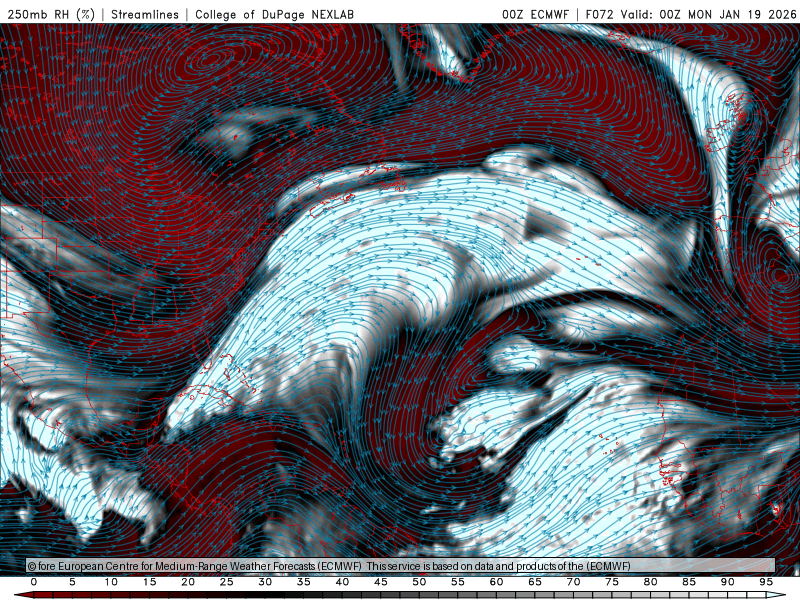Image resolution: width=800 pixels, height=600 pixels.
Task: Click colorbar value '40'
Action: 342,582
